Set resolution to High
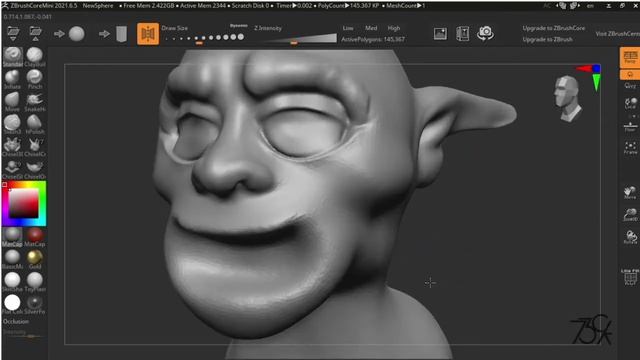The height and width of the screenshot is (360, 640). coord(394,28)
